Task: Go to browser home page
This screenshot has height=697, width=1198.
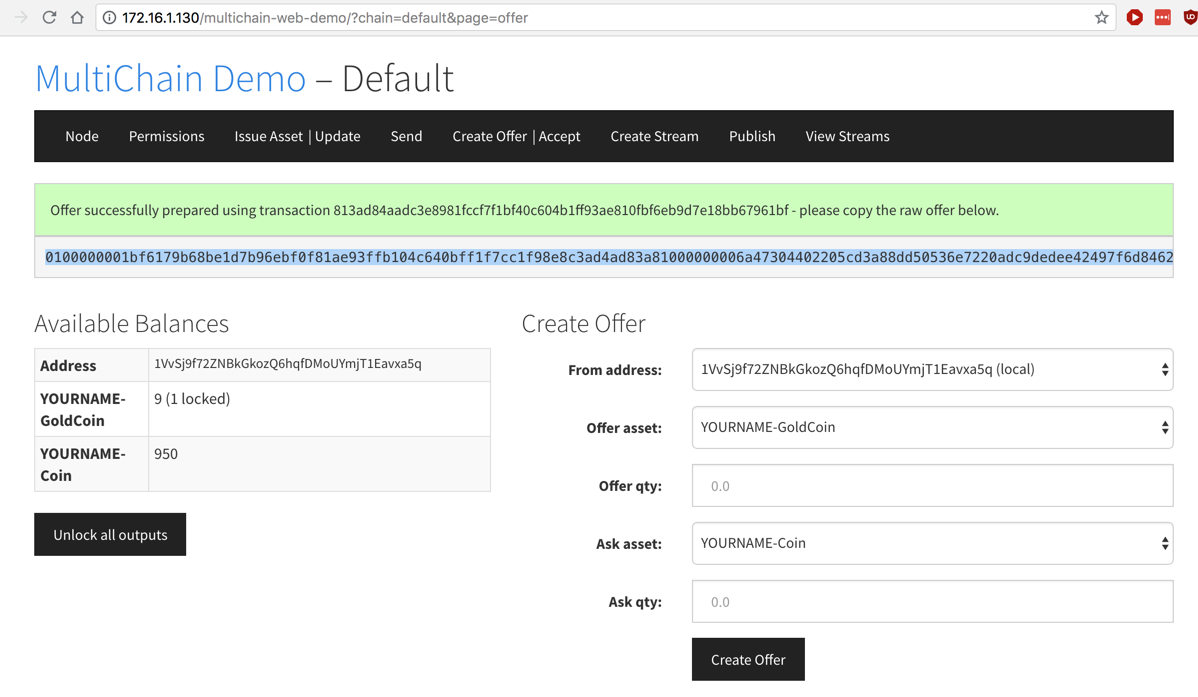Action: tap(77, 17)
